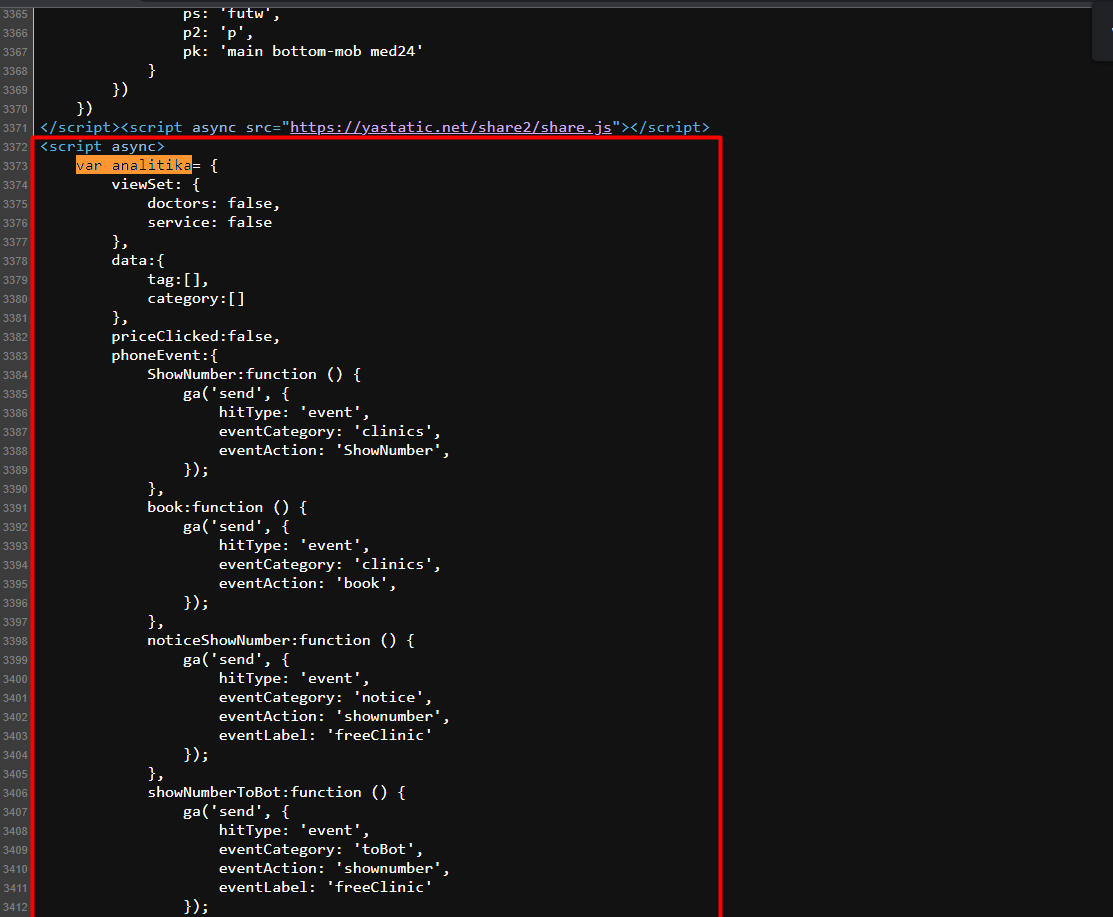The height and width of the screenshot is (917, 1113).
Task: Click the highlighted 'var analitika' text
Action: click(134, 165)
